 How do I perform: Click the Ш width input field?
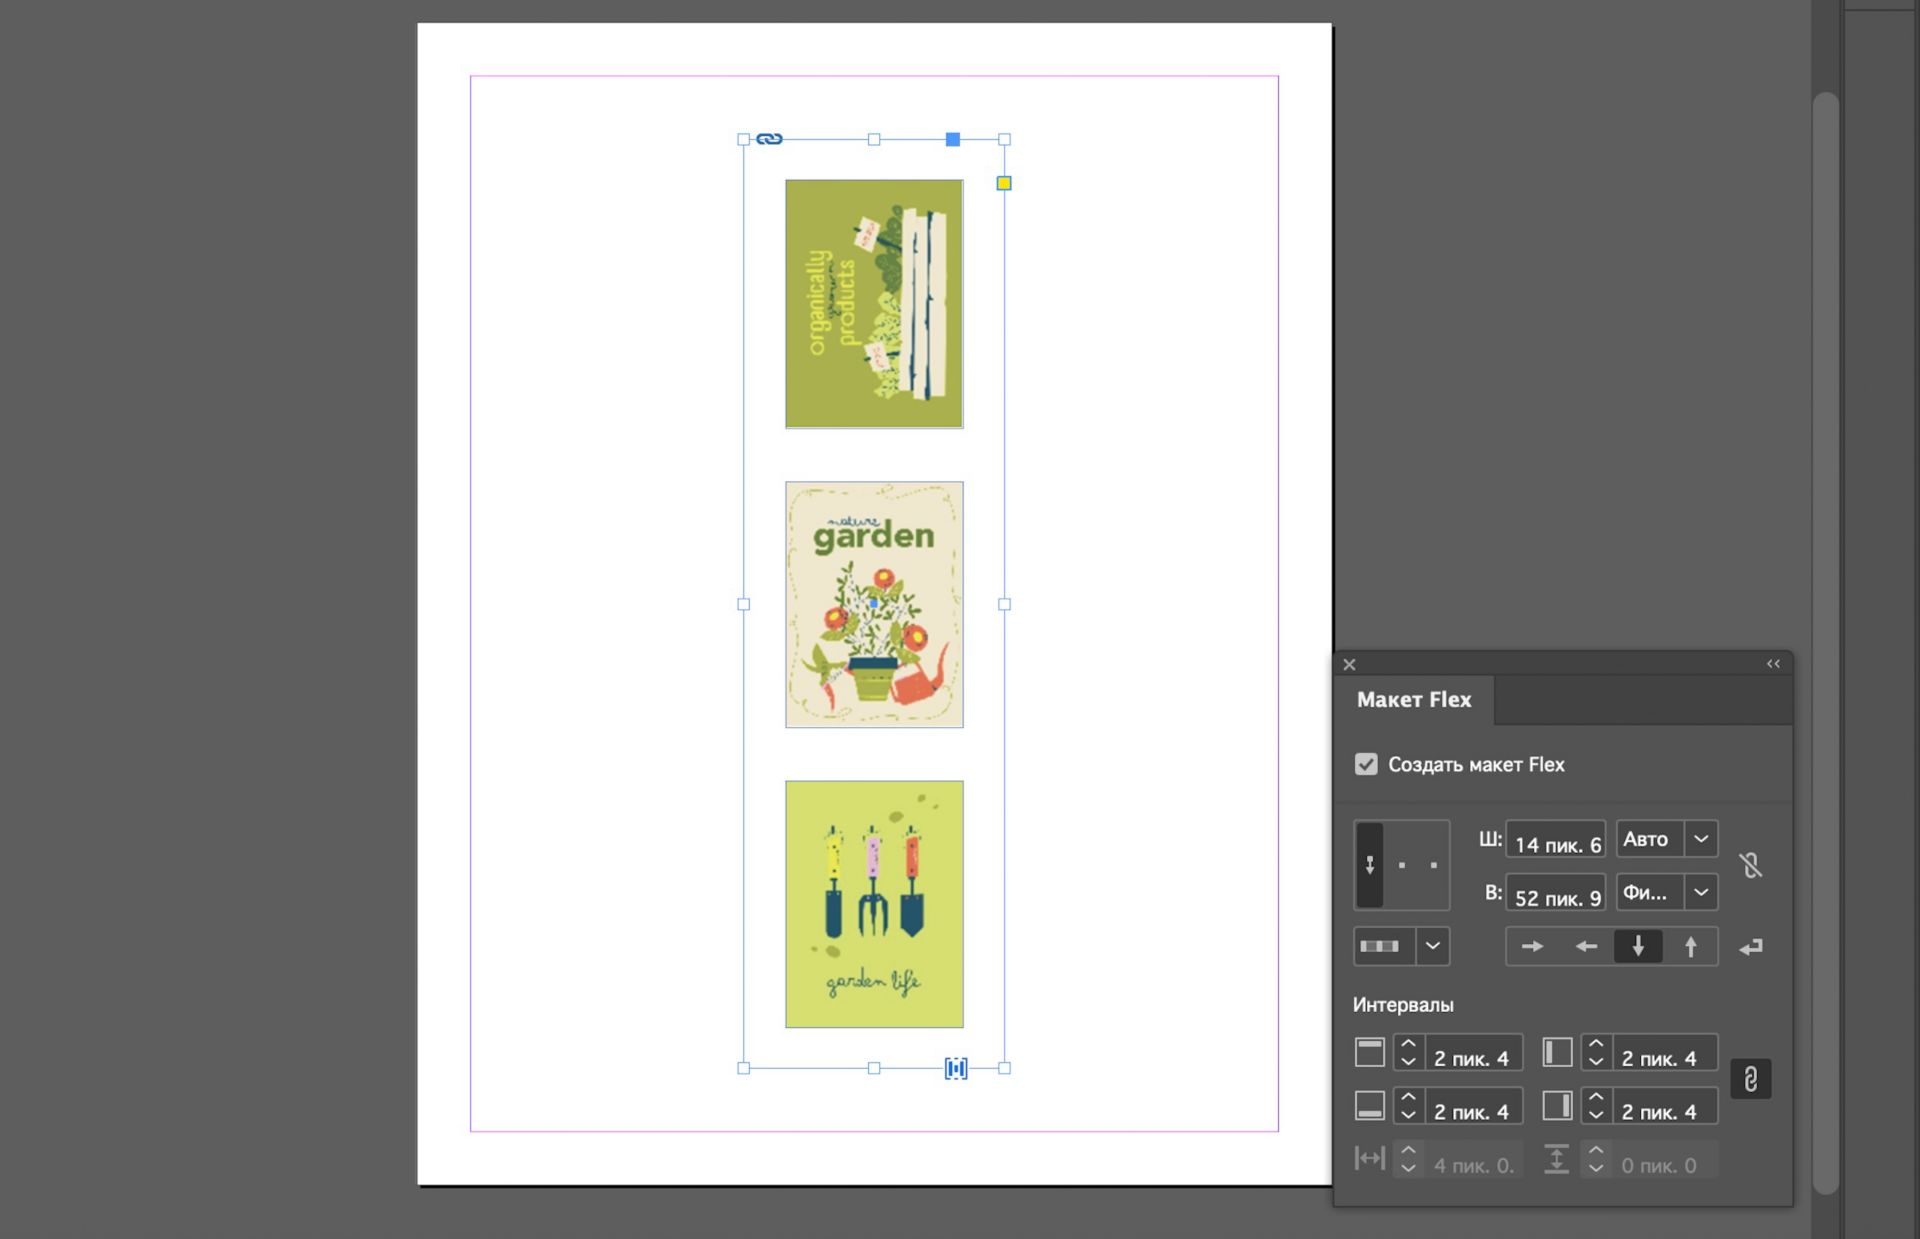[1555, 843]
